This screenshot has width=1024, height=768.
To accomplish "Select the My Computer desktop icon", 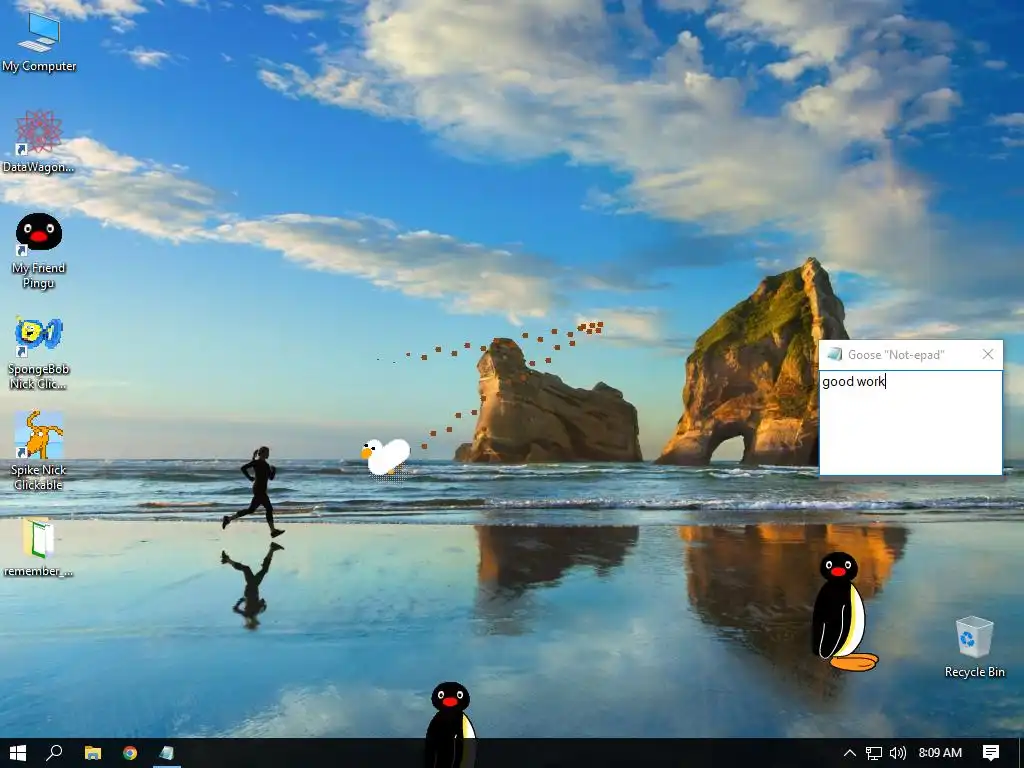I will [39, 41].
